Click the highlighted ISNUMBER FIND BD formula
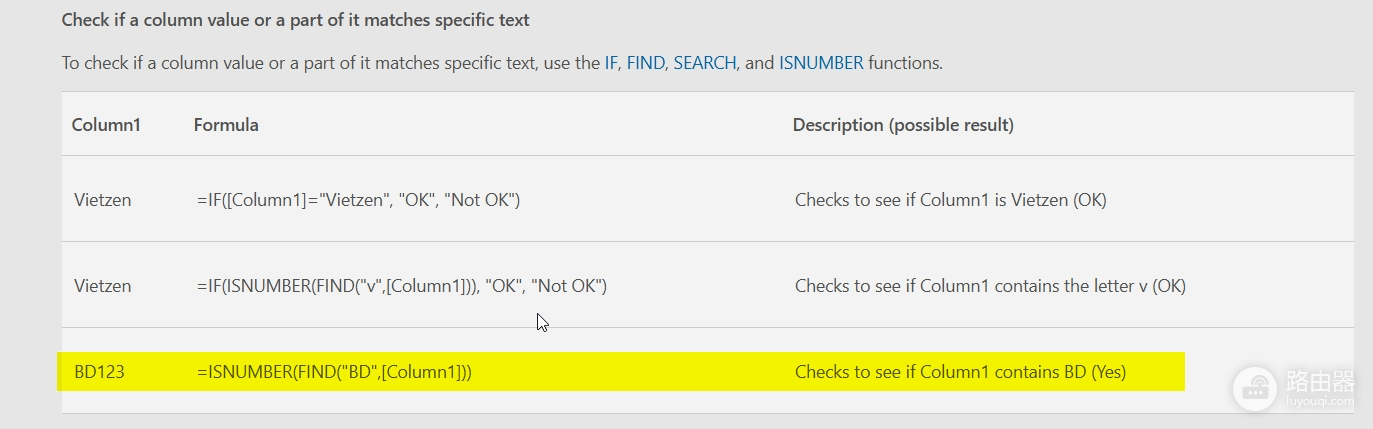This screenshot has height=429, width=1373. click(334, 372)
